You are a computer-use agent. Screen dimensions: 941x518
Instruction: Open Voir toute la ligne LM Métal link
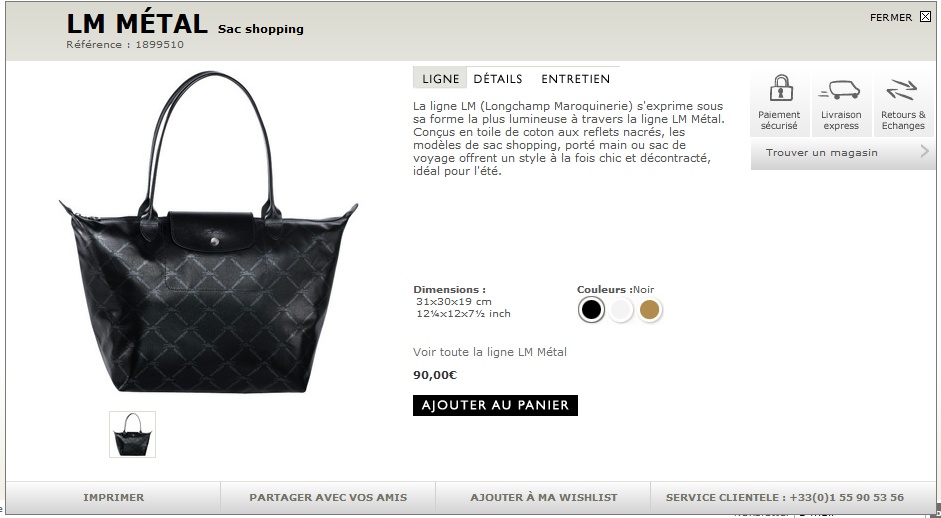490,352
